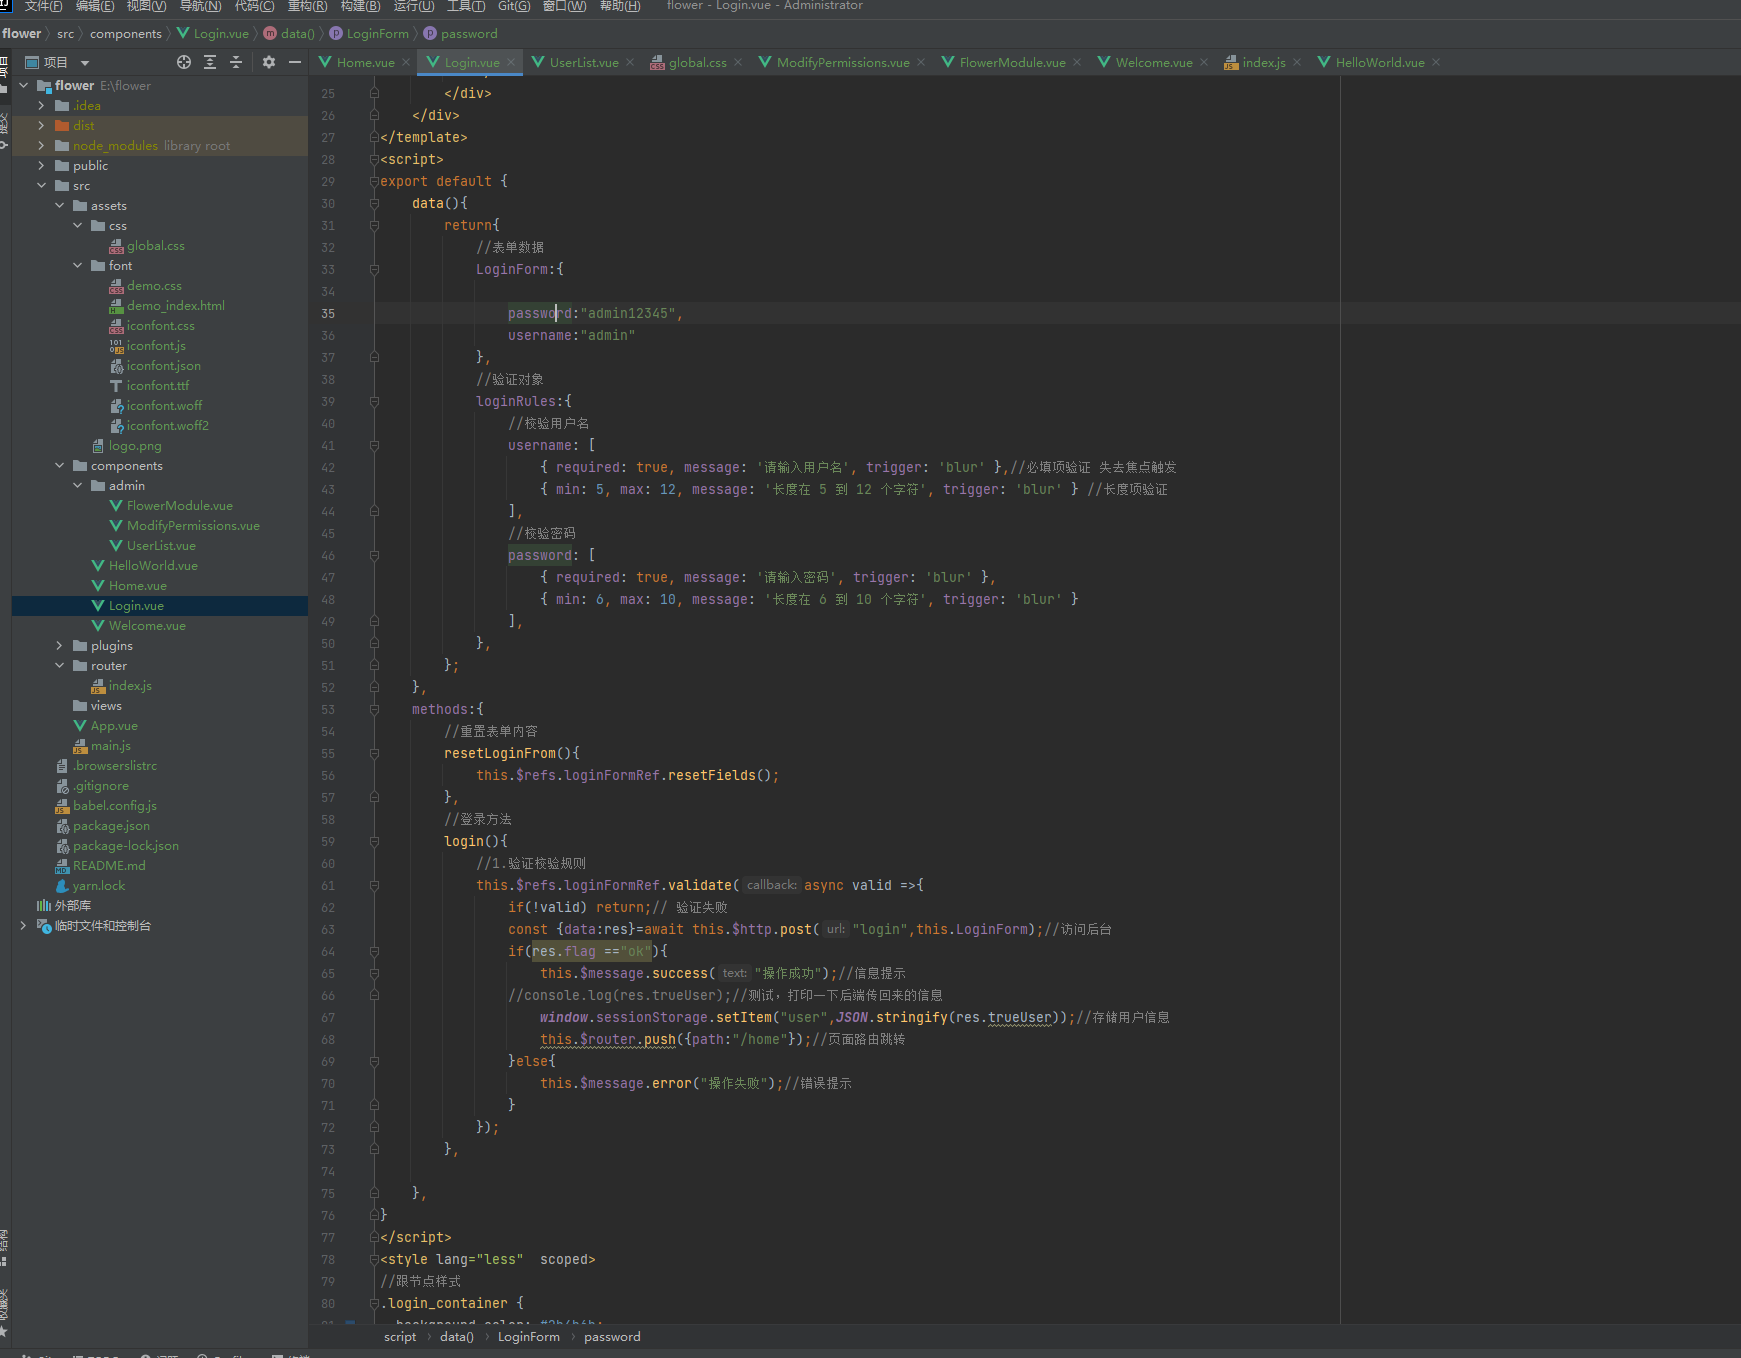Open the 重构(R) menu
This screenshot has height=1358, width=1741.
(x=307, y=6)
